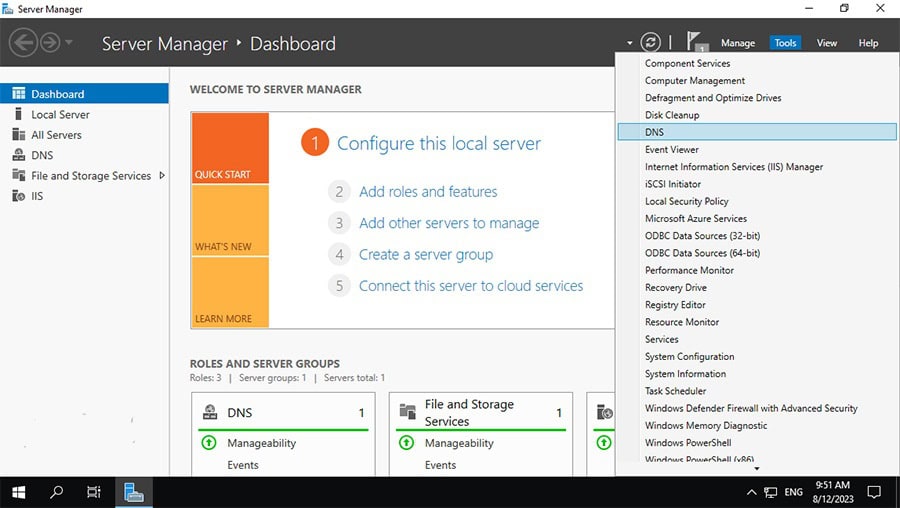The width and height of the screenshot is (900, 508).
Task: Select Dashboard in the left pane
Action: [84, 94]
